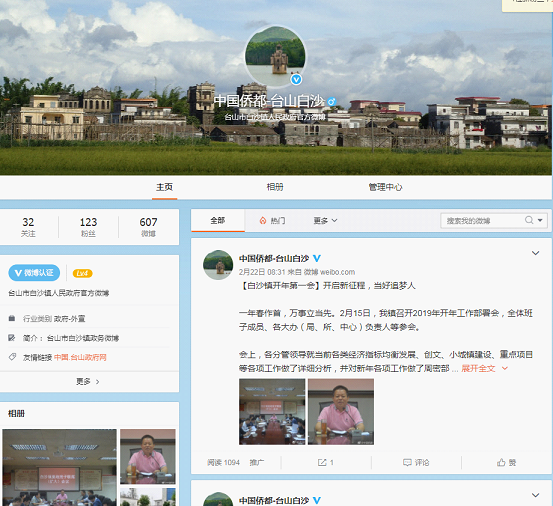This screenshot has width=553, height=506.
Task: Open the first post's author name 中国侨都-台山白沙
Action: tap(274, 258)
